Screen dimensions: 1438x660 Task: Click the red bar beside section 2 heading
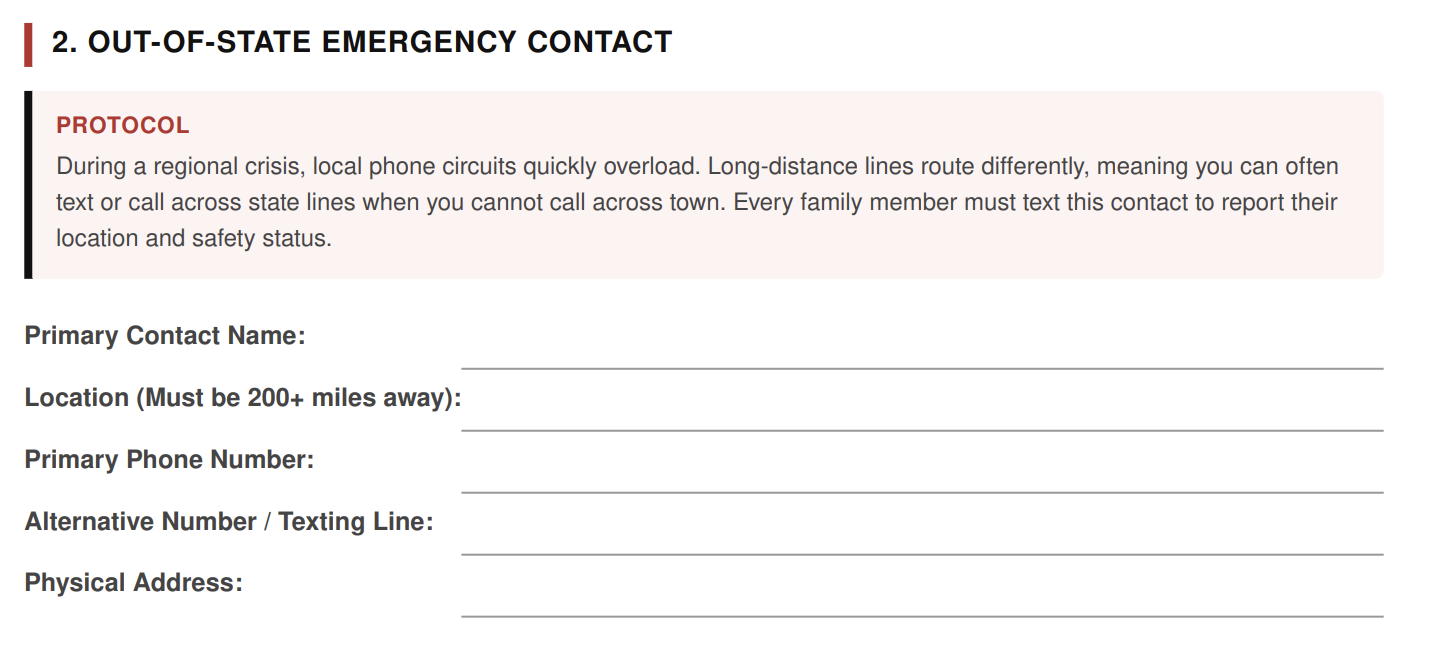pos(28,44)
